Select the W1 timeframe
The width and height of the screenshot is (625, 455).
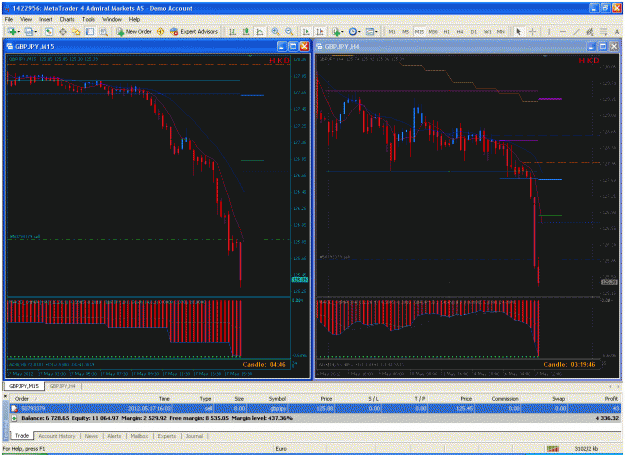click(487, 31)
